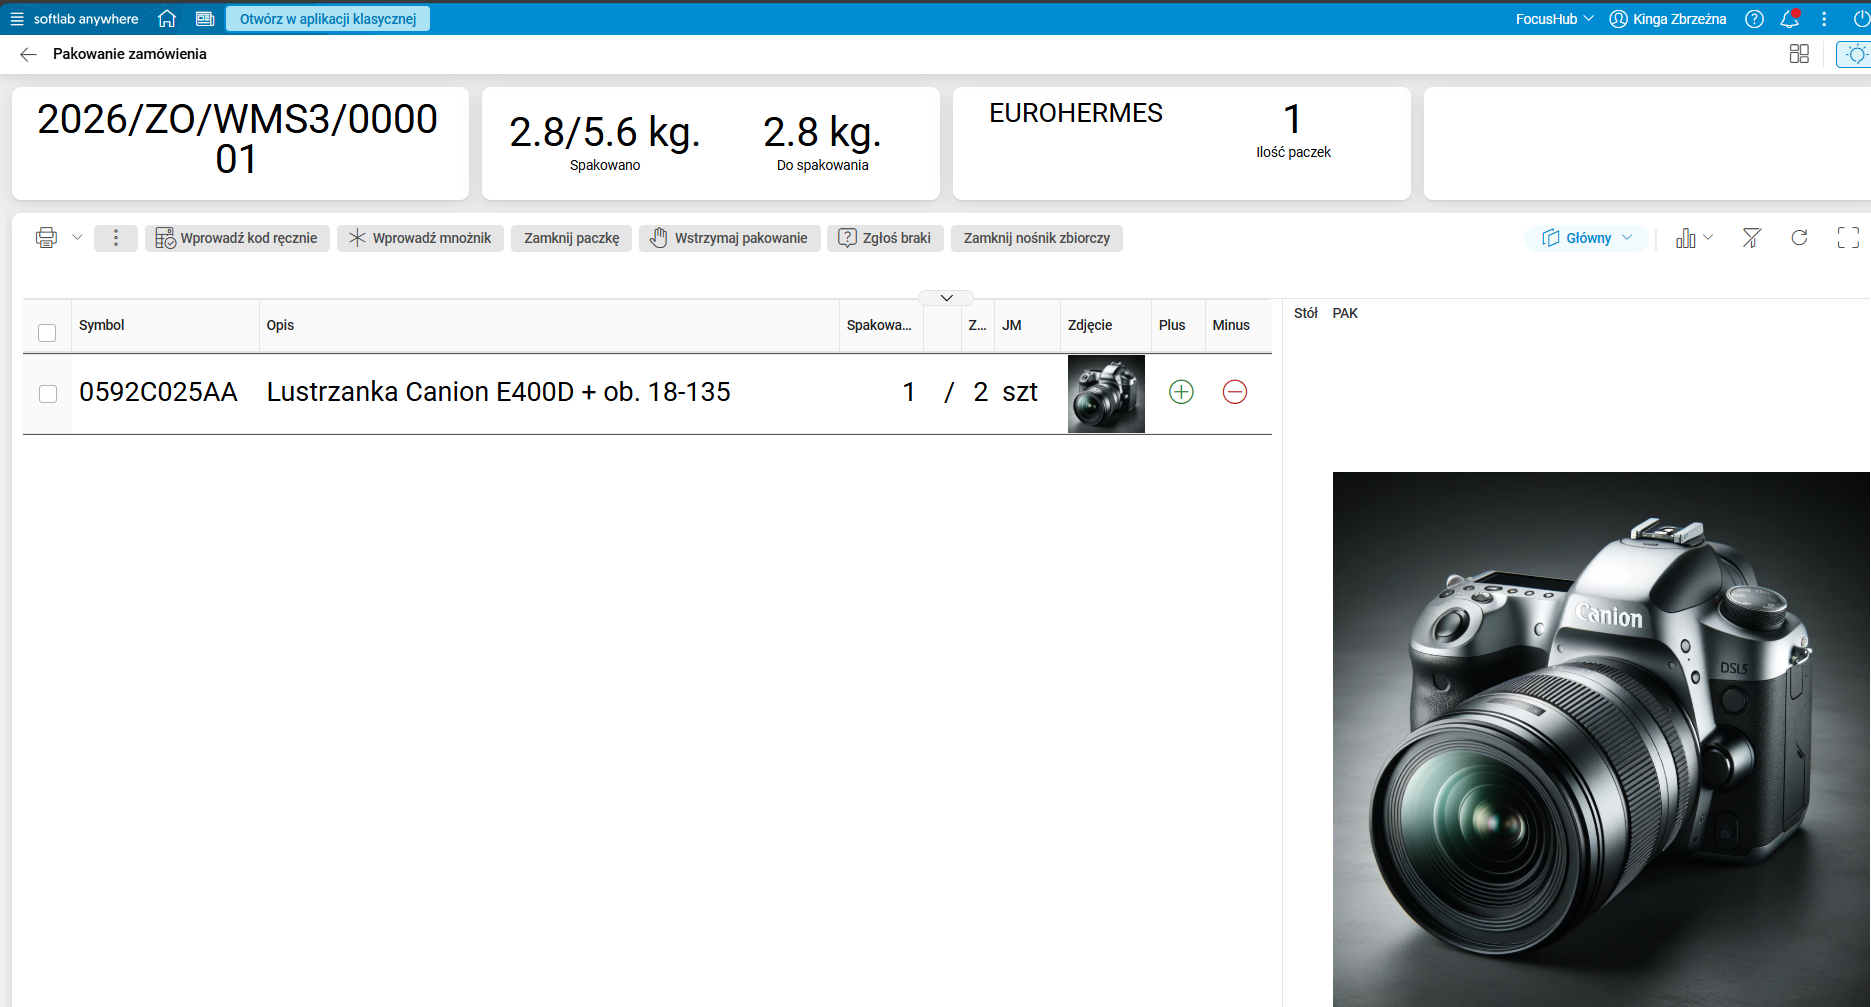The height and width of the screenshot is (1007, 1871).
Task: Open the tile layout grid icon
Action: click(x=1799, y=54)
